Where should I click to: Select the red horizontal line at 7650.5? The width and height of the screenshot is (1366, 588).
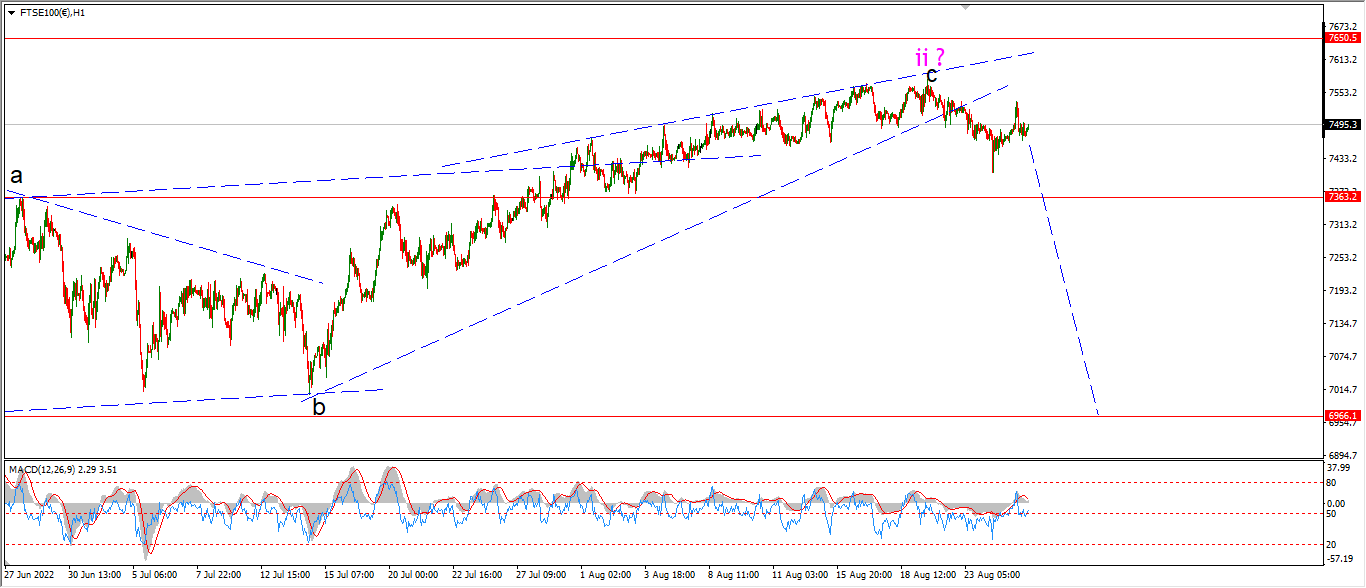click(x=660, y=38)
